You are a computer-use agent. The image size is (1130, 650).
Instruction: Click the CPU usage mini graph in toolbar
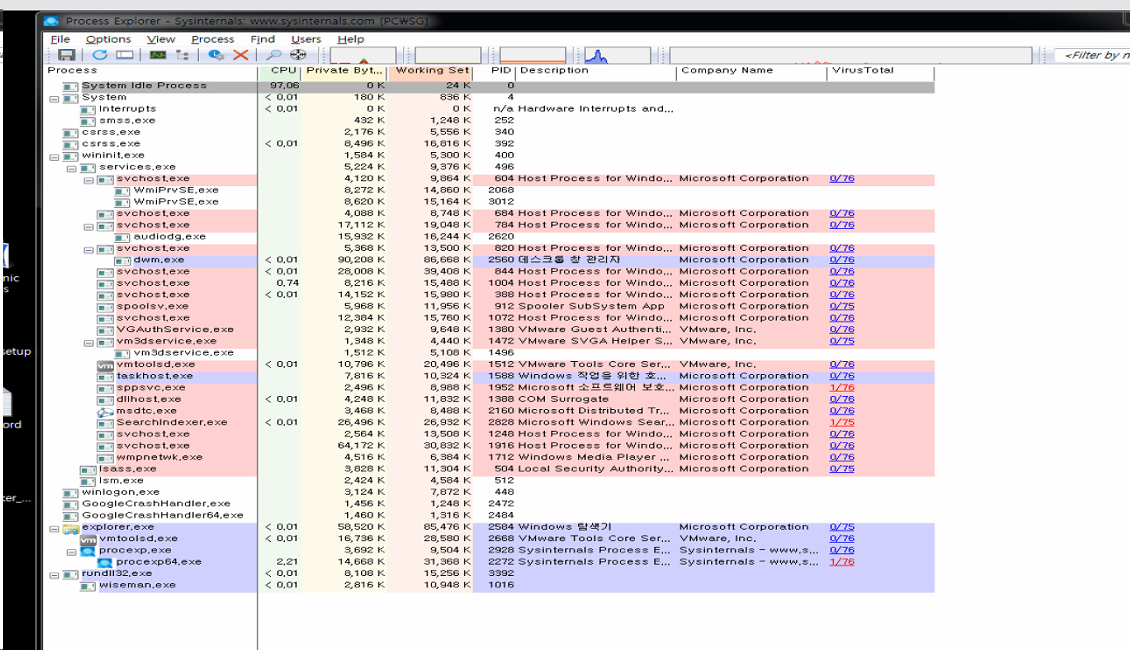pyautogui.click(x=363, y=55)
